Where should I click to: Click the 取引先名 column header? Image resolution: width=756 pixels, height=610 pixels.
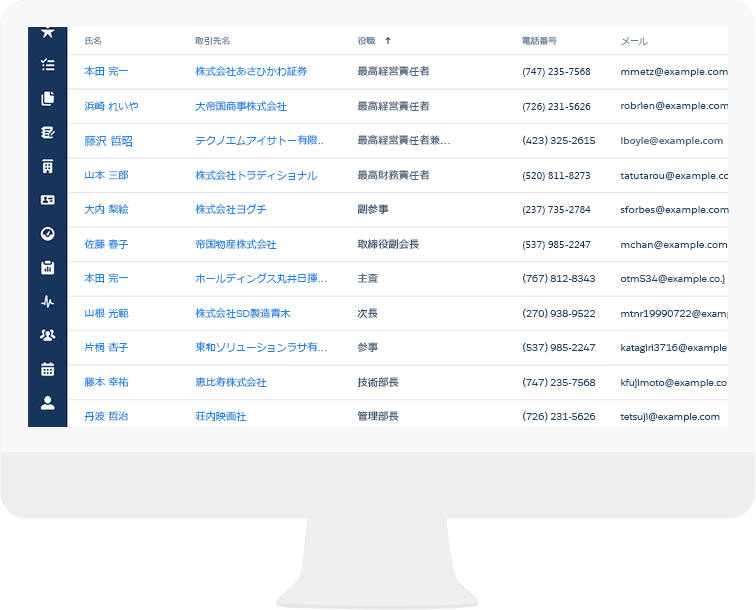point(212,41)
